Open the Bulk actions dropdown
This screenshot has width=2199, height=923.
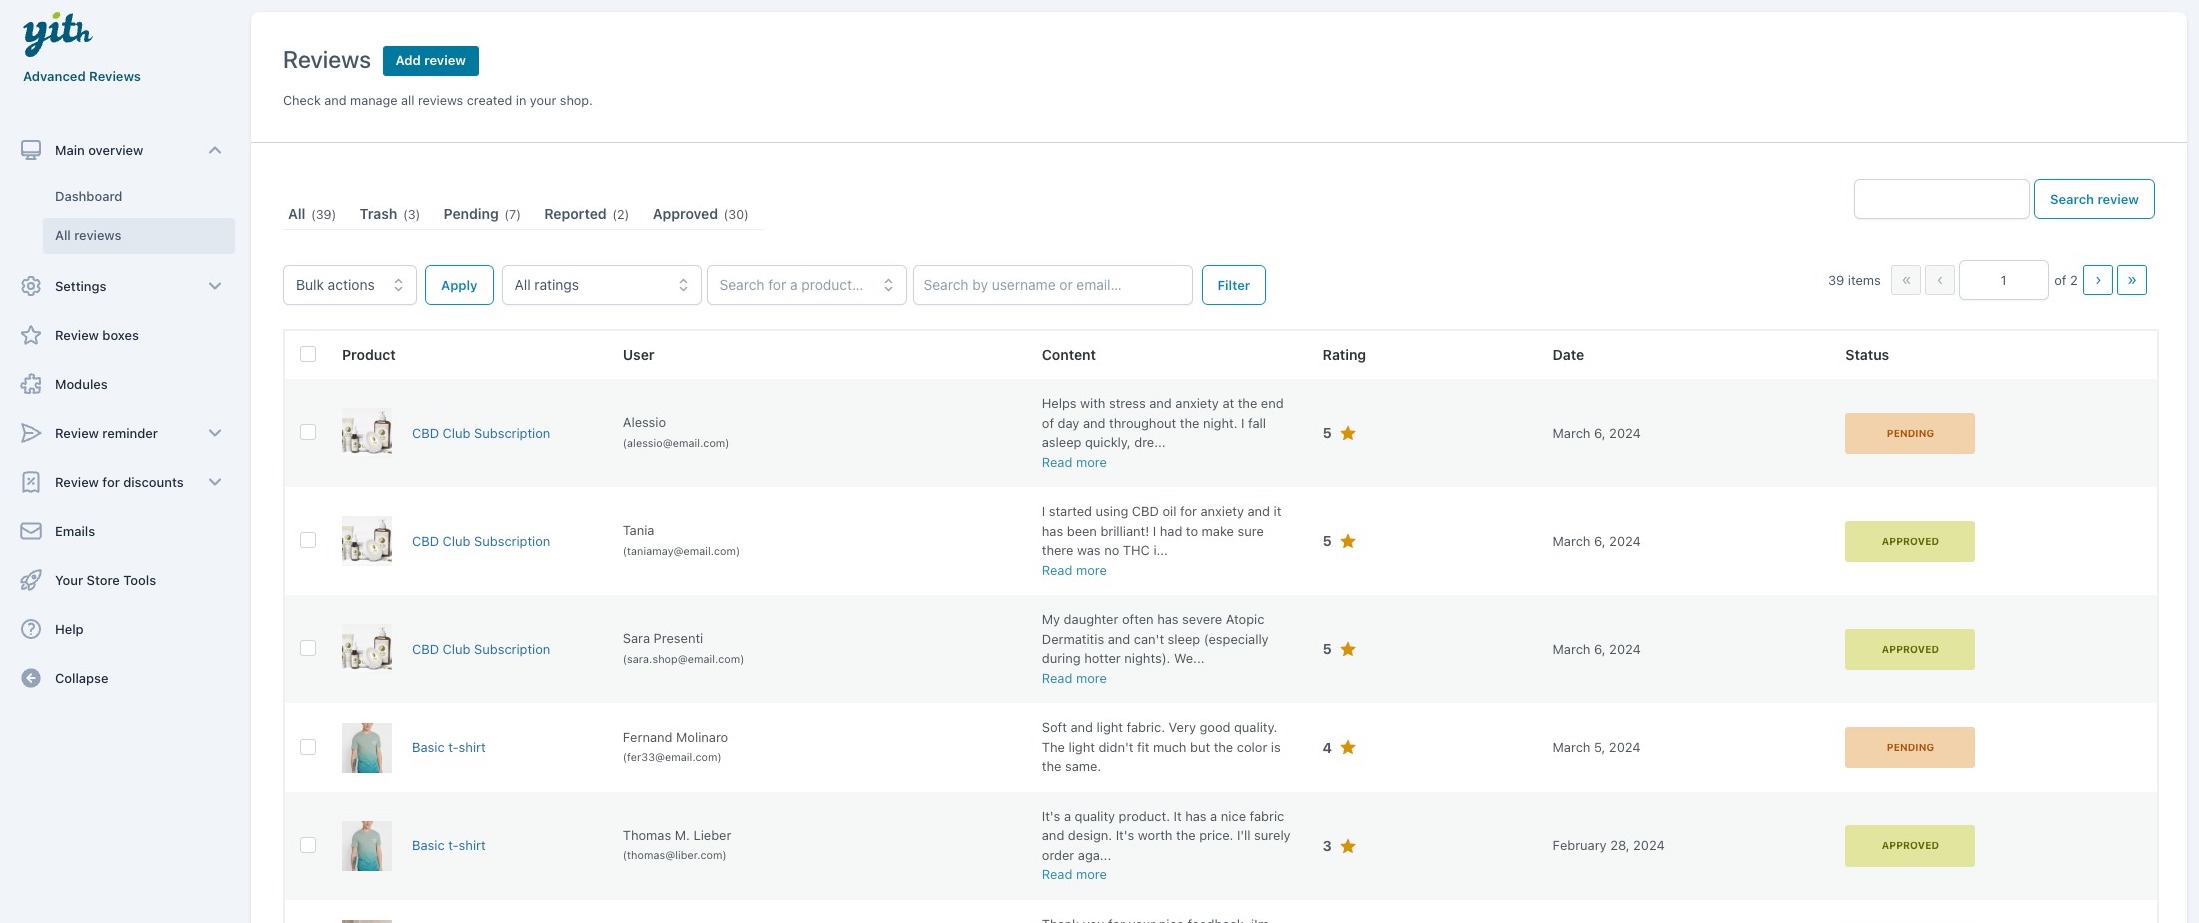click(349, 285)
